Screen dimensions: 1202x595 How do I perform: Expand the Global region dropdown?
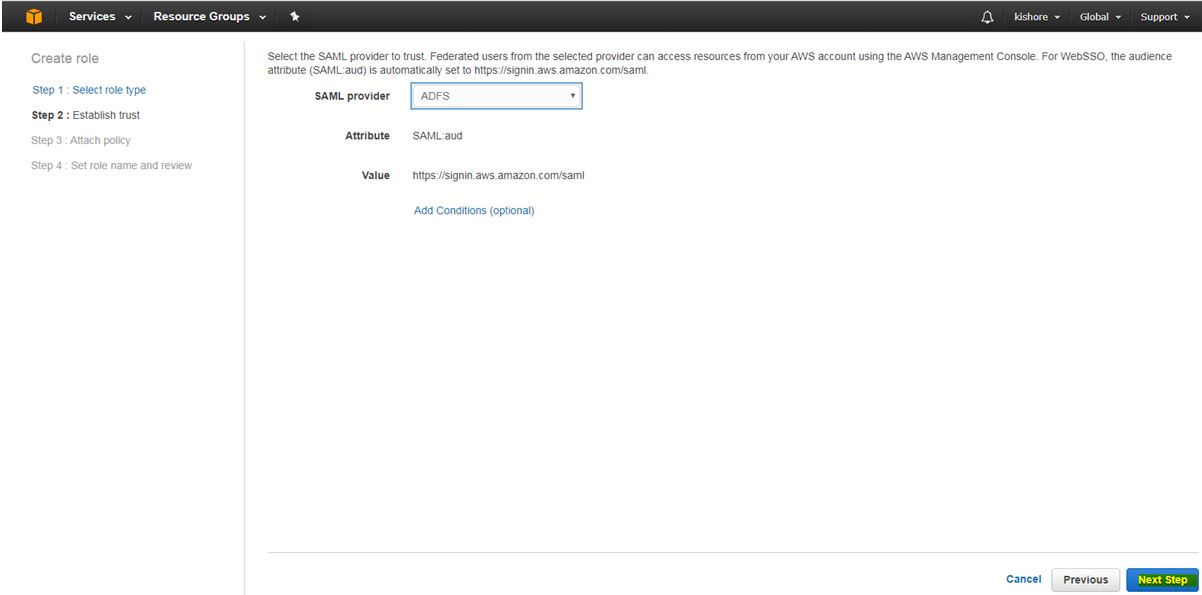1100,17
